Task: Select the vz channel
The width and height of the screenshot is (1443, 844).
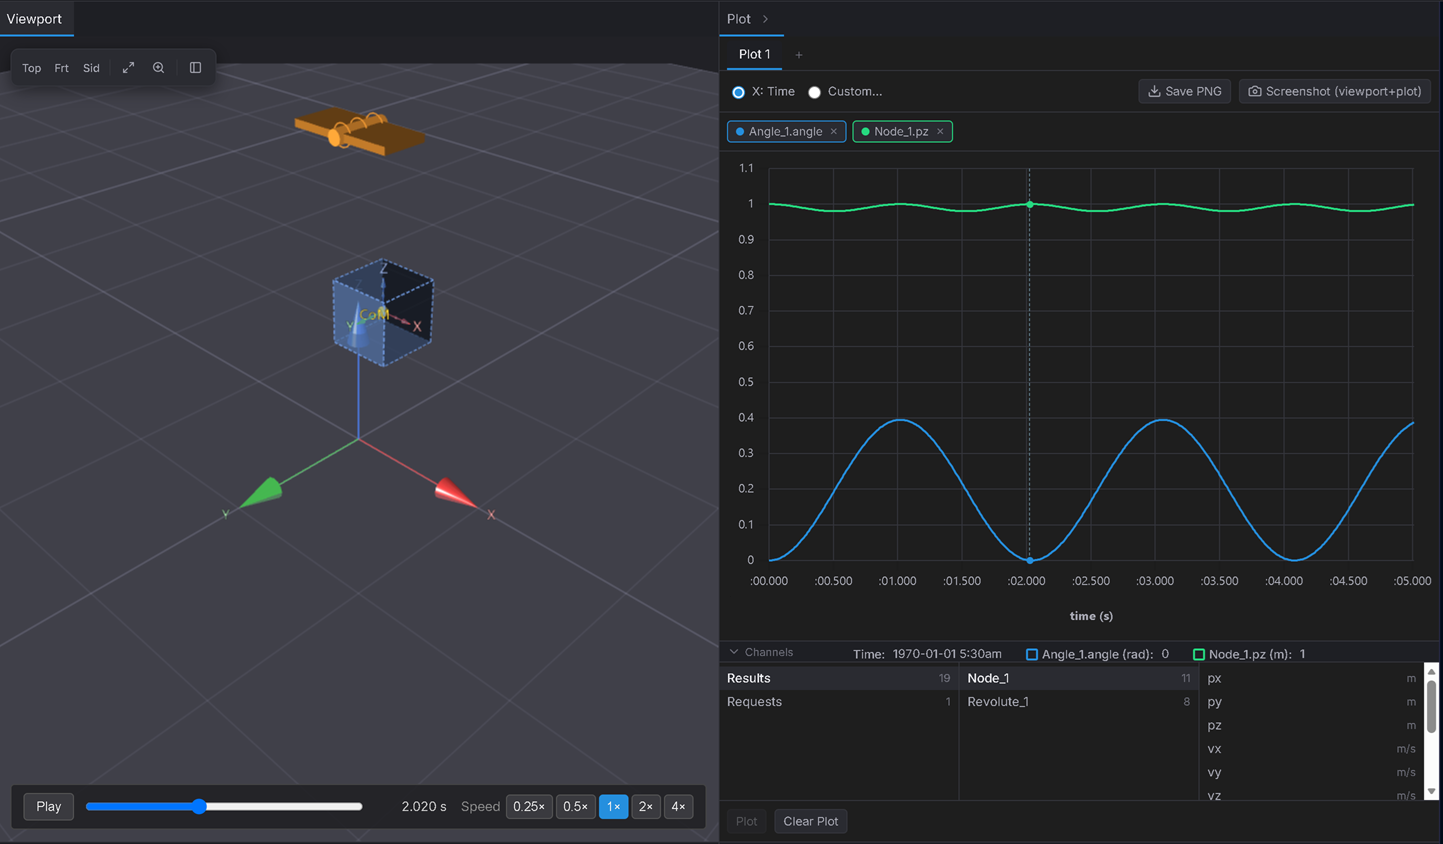Action: point(1311,795)
